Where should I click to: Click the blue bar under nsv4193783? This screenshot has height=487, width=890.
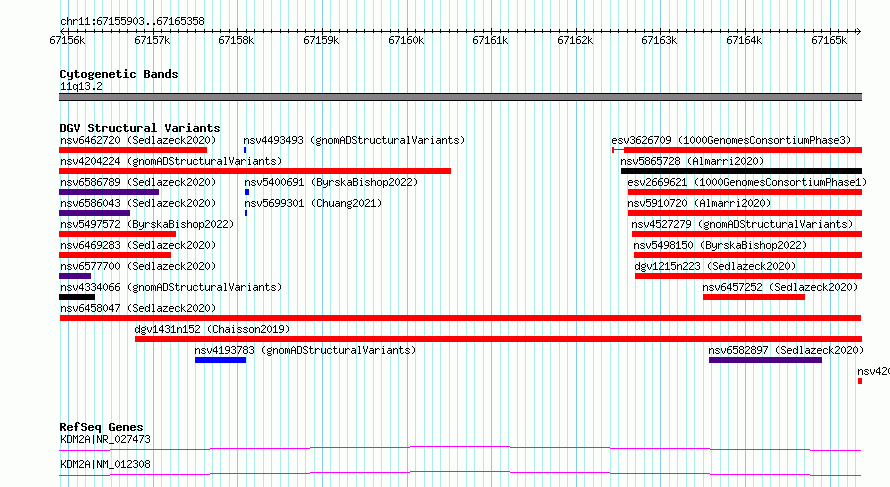click(x=220, y=360)
